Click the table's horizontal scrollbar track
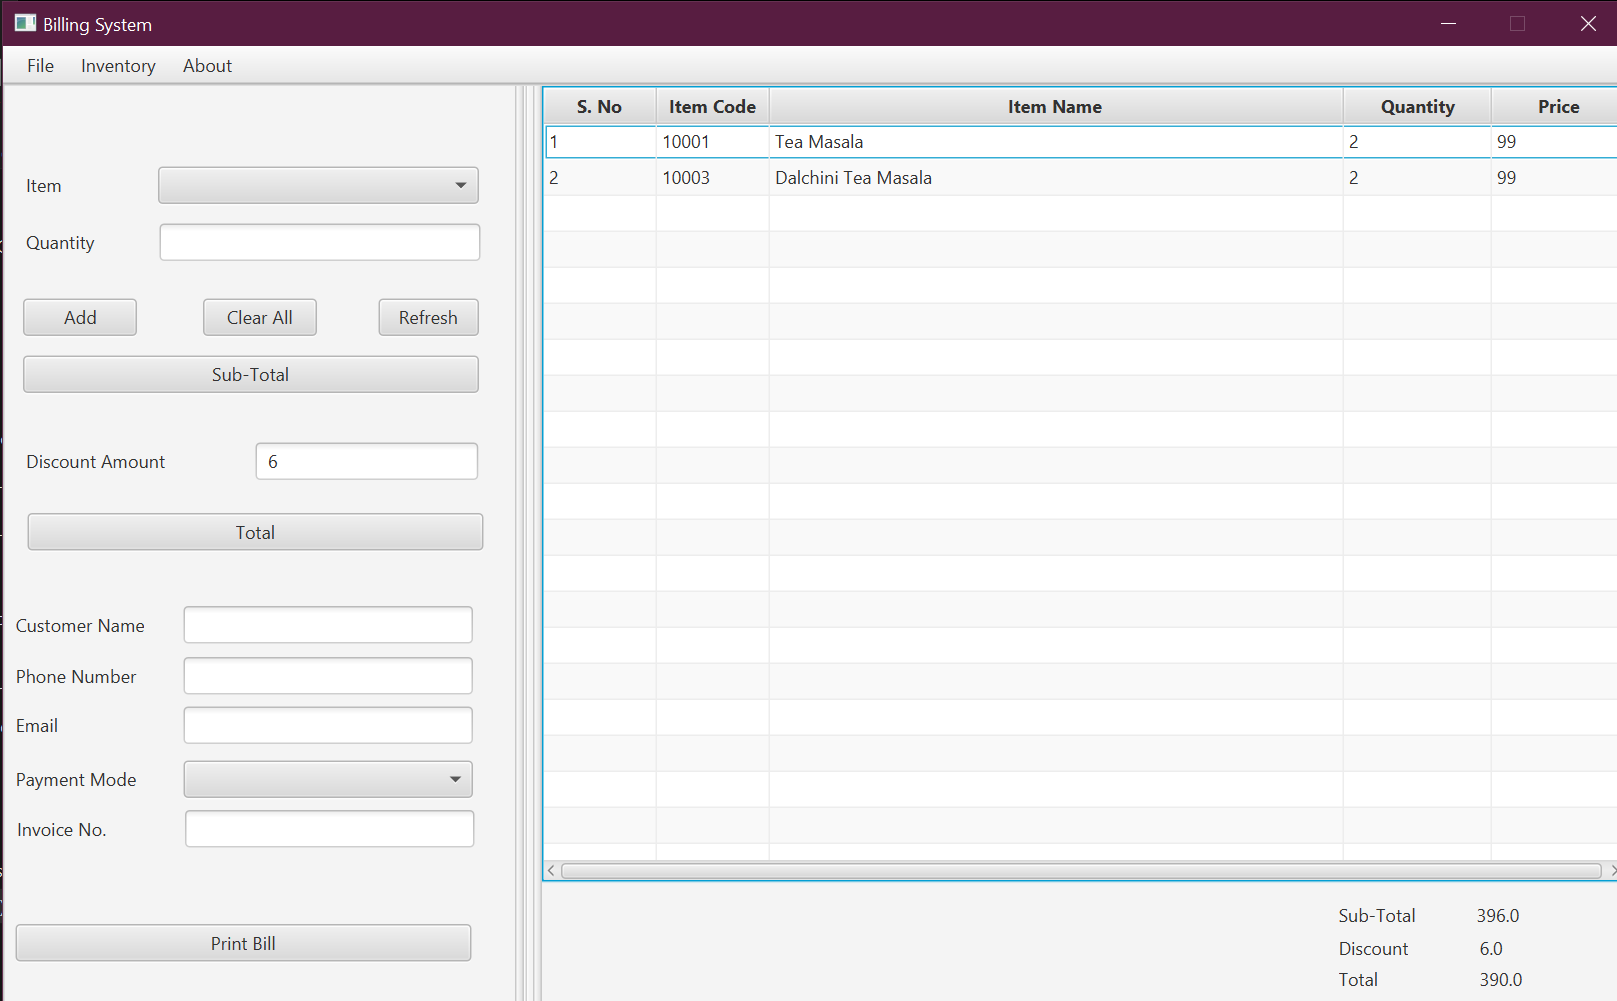 pos(1080,871)
